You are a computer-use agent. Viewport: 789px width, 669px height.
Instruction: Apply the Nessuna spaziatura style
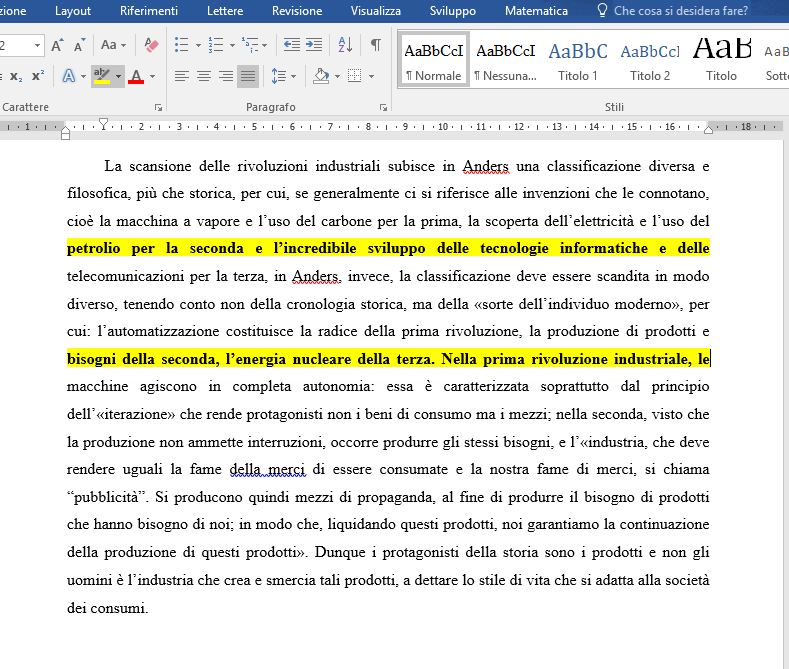(506, 60)
